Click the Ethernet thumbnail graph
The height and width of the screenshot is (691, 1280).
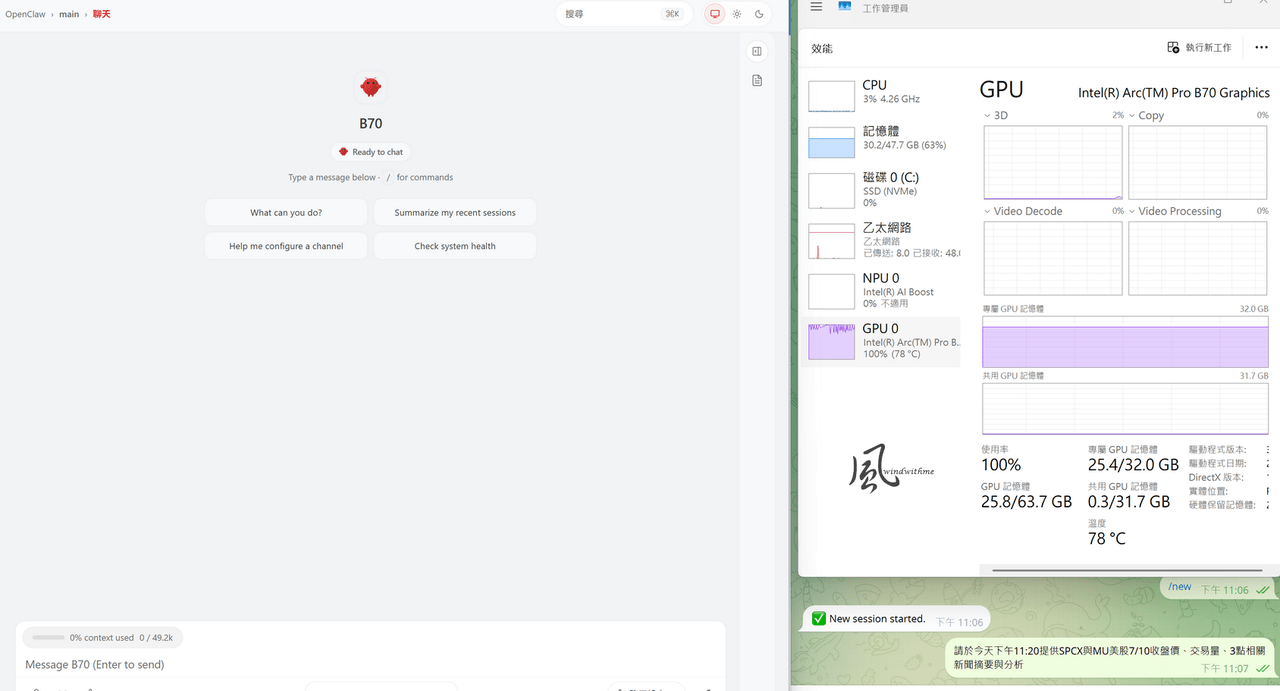tap(831, 241)
